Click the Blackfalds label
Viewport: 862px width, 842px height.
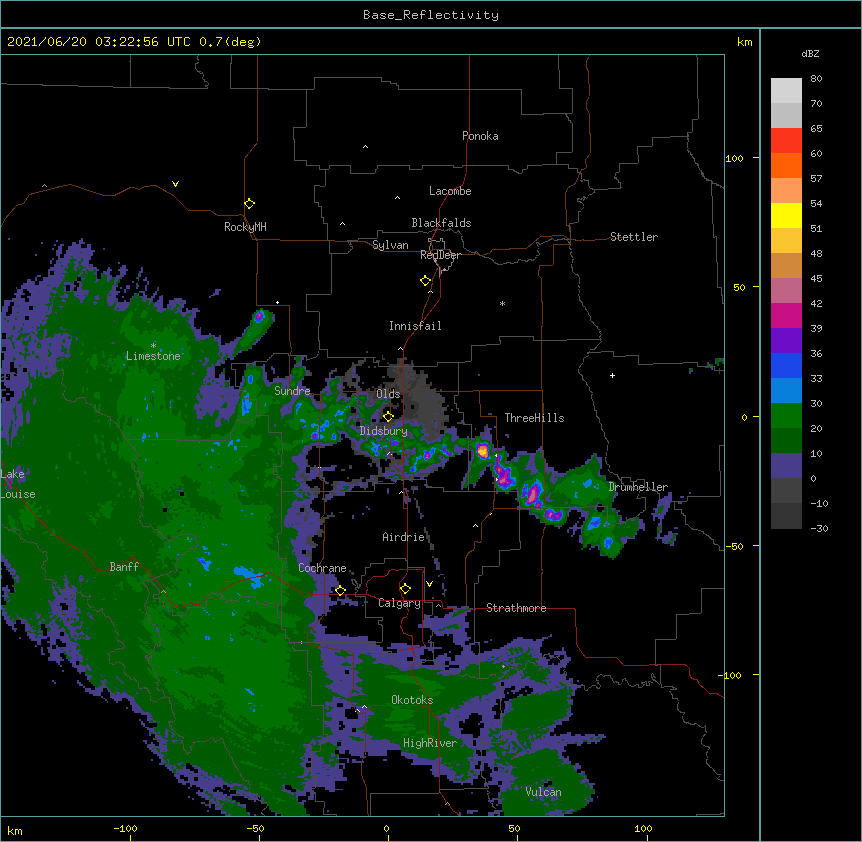(441, 223)
